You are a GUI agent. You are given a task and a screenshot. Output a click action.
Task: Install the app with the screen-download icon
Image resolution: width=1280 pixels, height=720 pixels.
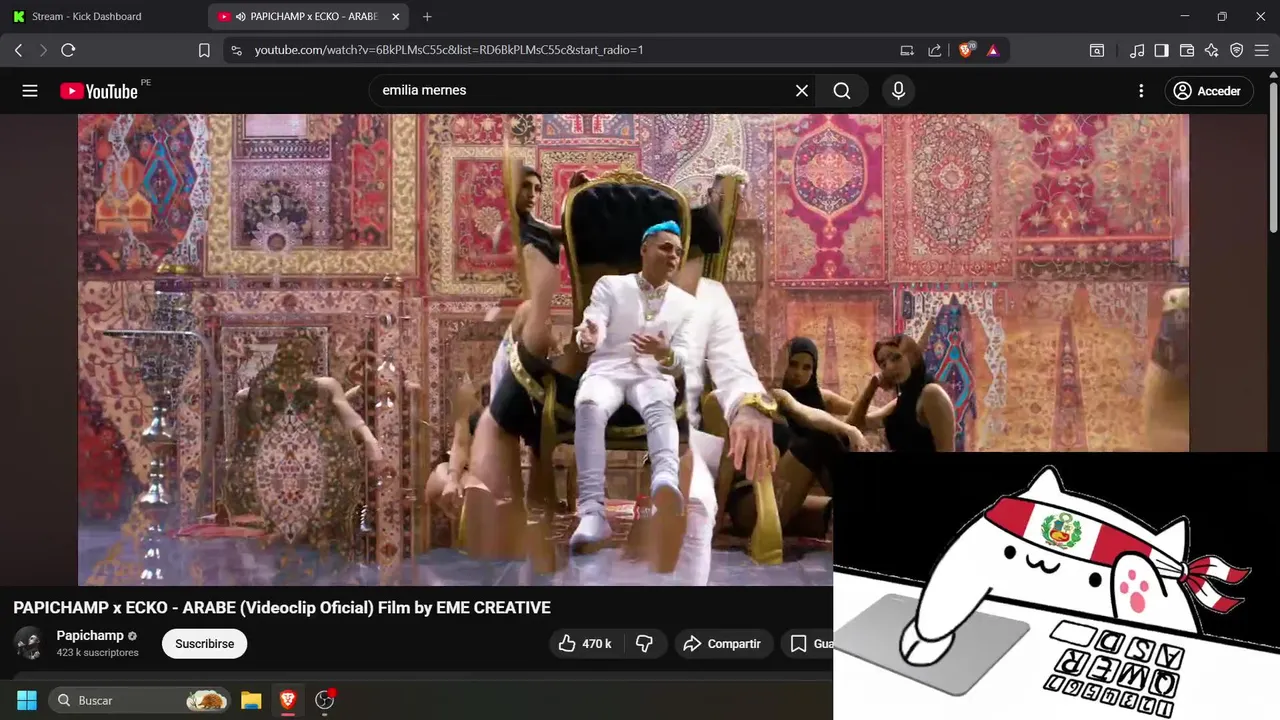tap(907, 50)
